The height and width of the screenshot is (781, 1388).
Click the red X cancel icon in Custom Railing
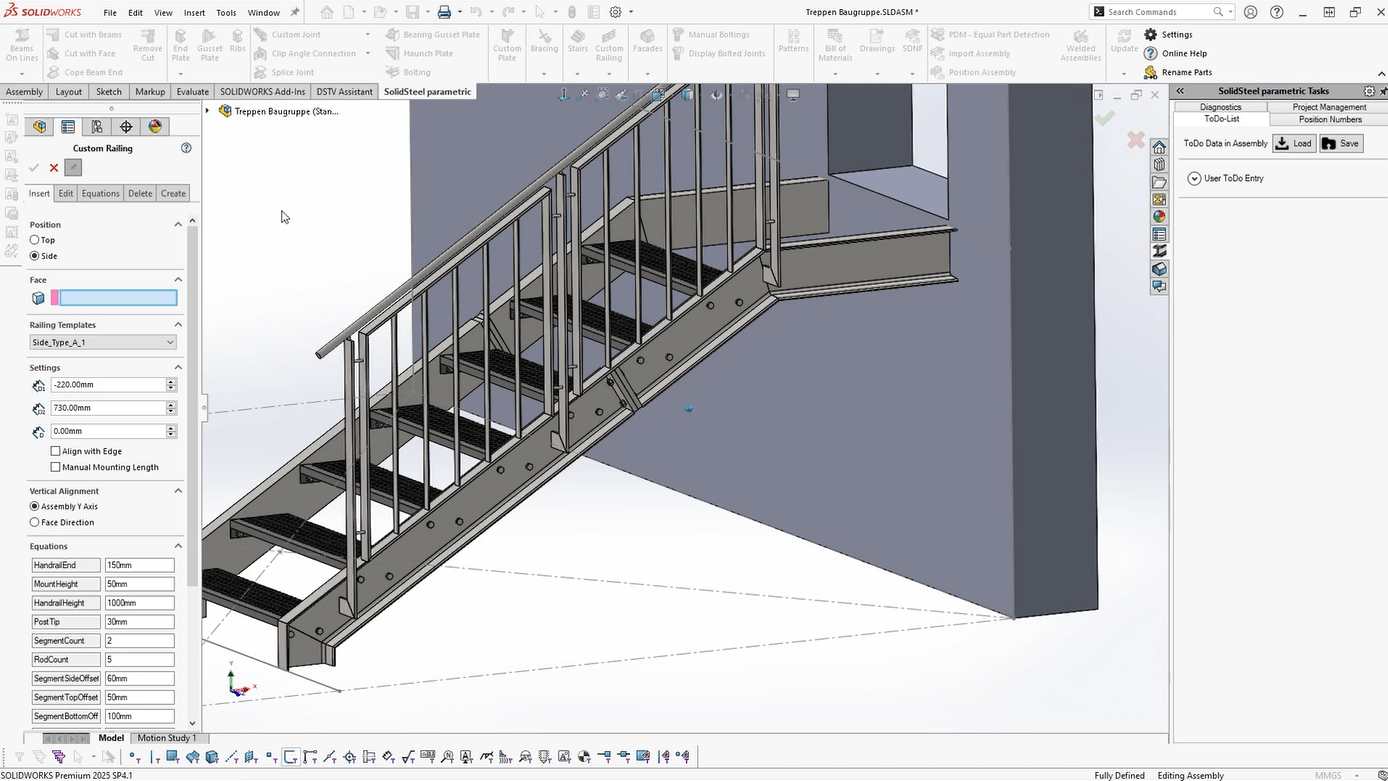(x=54, y=168)
